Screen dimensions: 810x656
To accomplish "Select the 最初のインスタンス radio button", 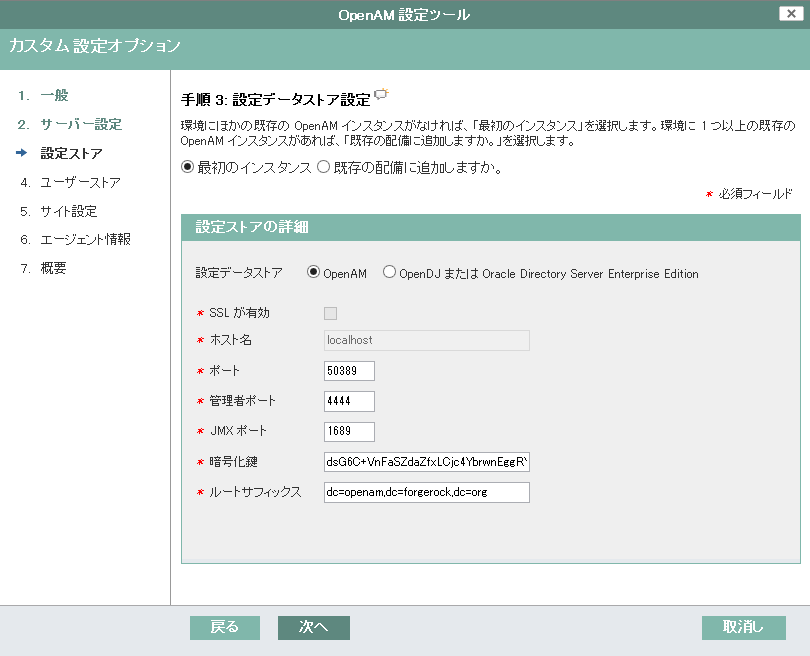I will (187, 167).
